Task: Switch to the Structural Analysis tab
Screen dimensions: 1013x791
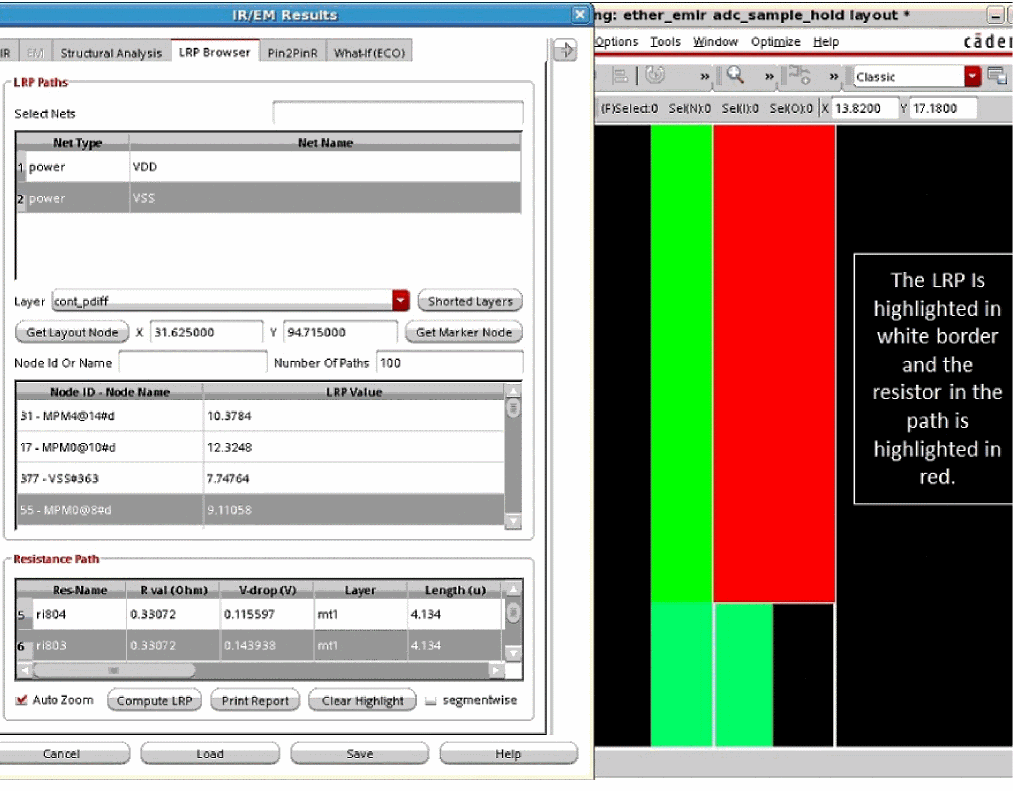Action: coord(111,53)
